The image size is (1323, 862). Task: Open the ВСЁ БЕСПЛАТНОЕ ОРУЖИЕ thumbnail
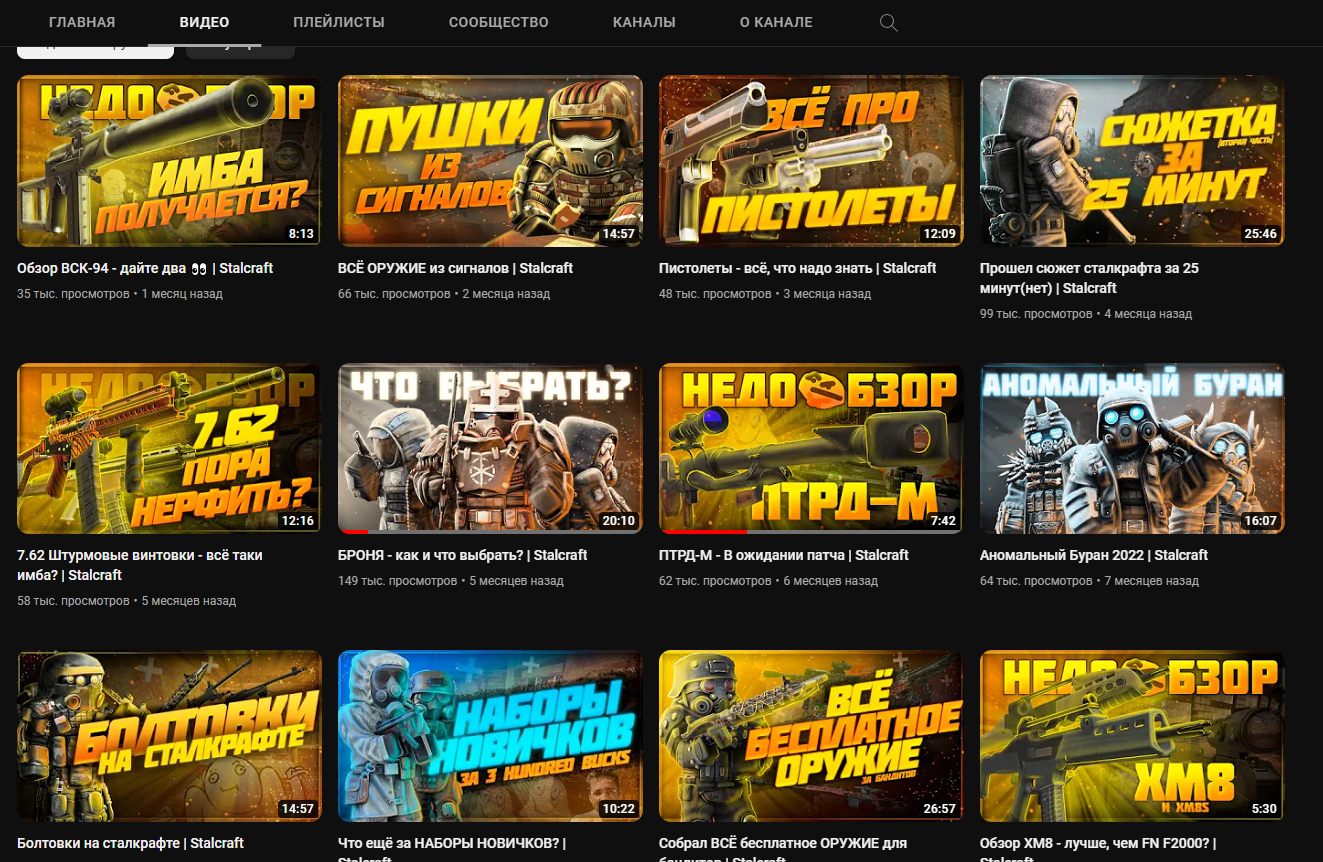(x=811, y=736)
